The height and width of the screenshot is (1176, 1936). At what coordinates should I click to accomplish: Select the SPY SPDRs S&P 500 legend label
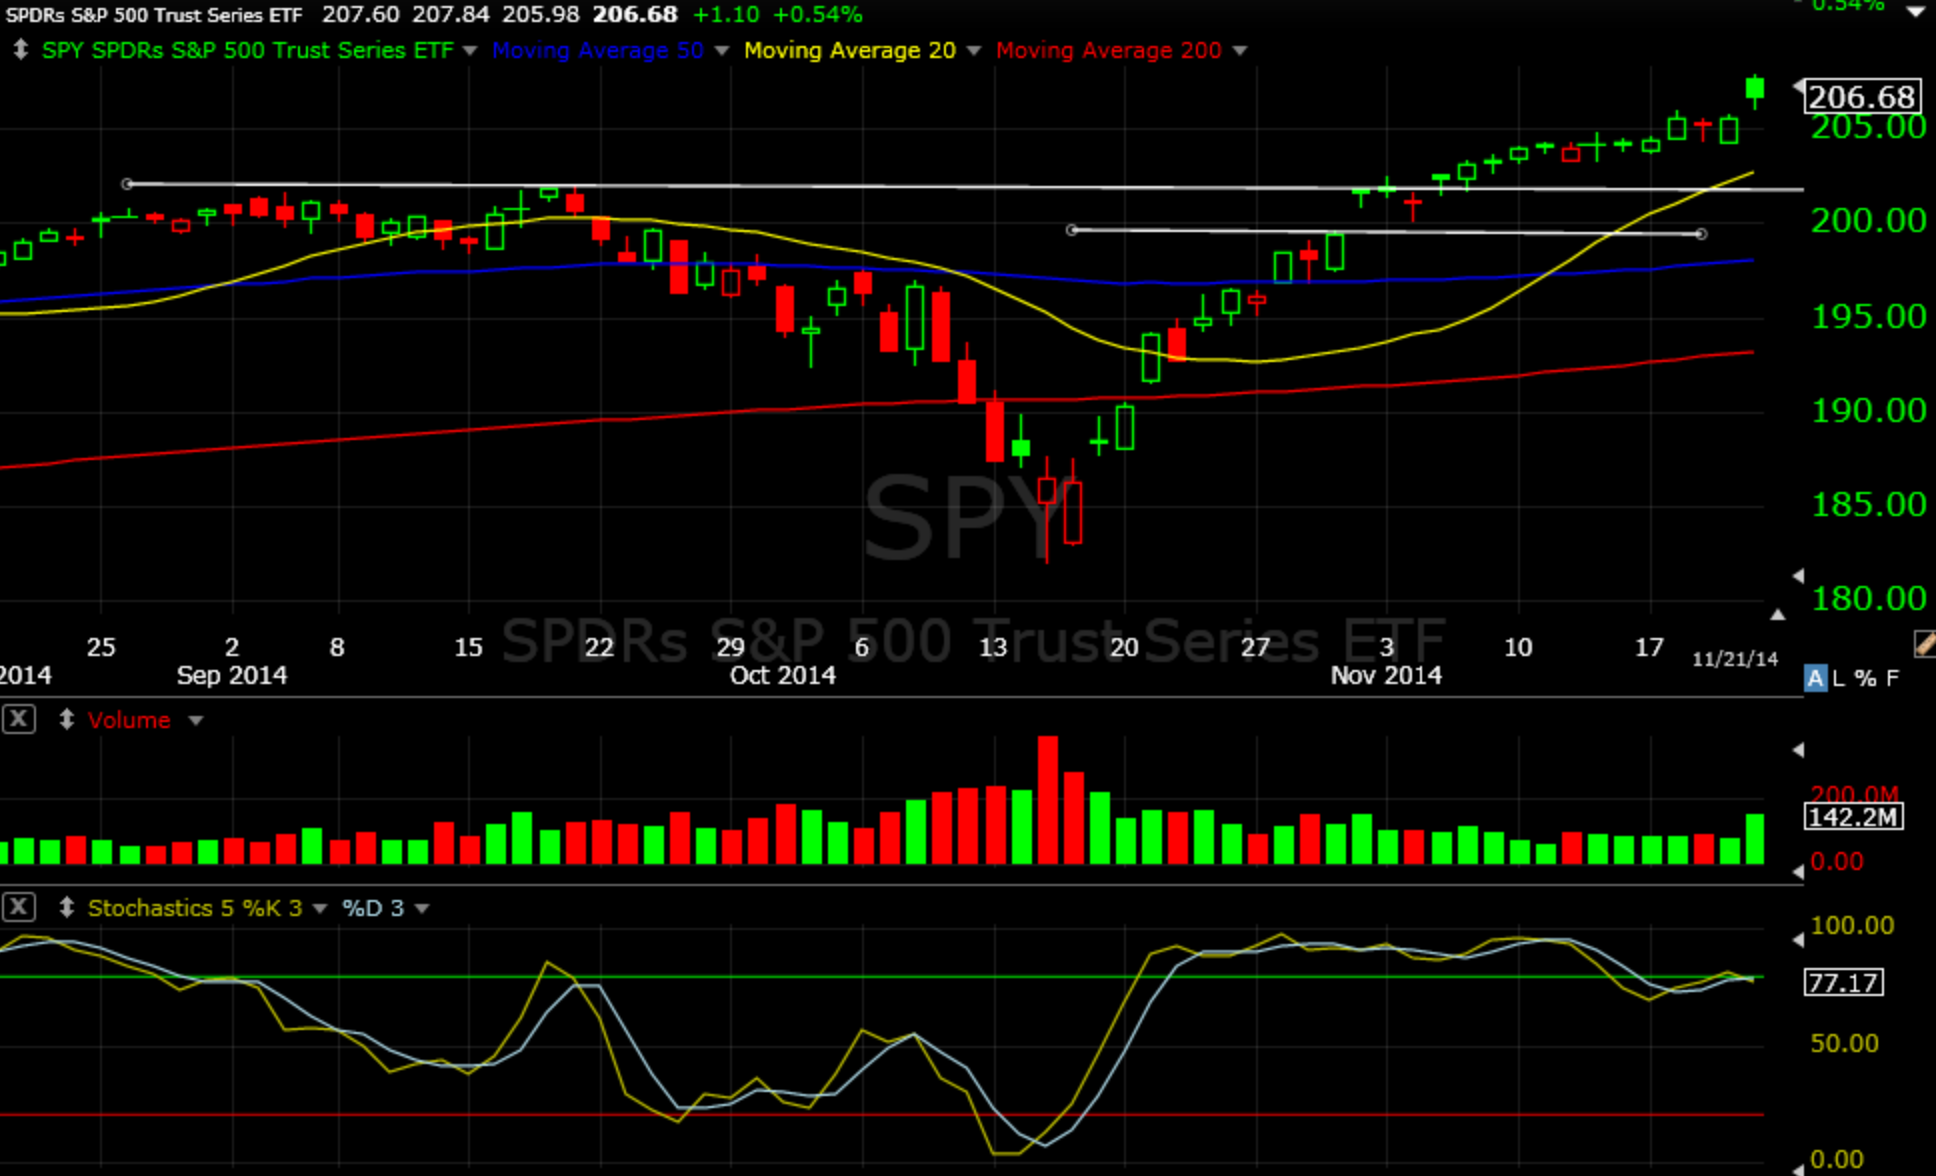coord(247,50)
